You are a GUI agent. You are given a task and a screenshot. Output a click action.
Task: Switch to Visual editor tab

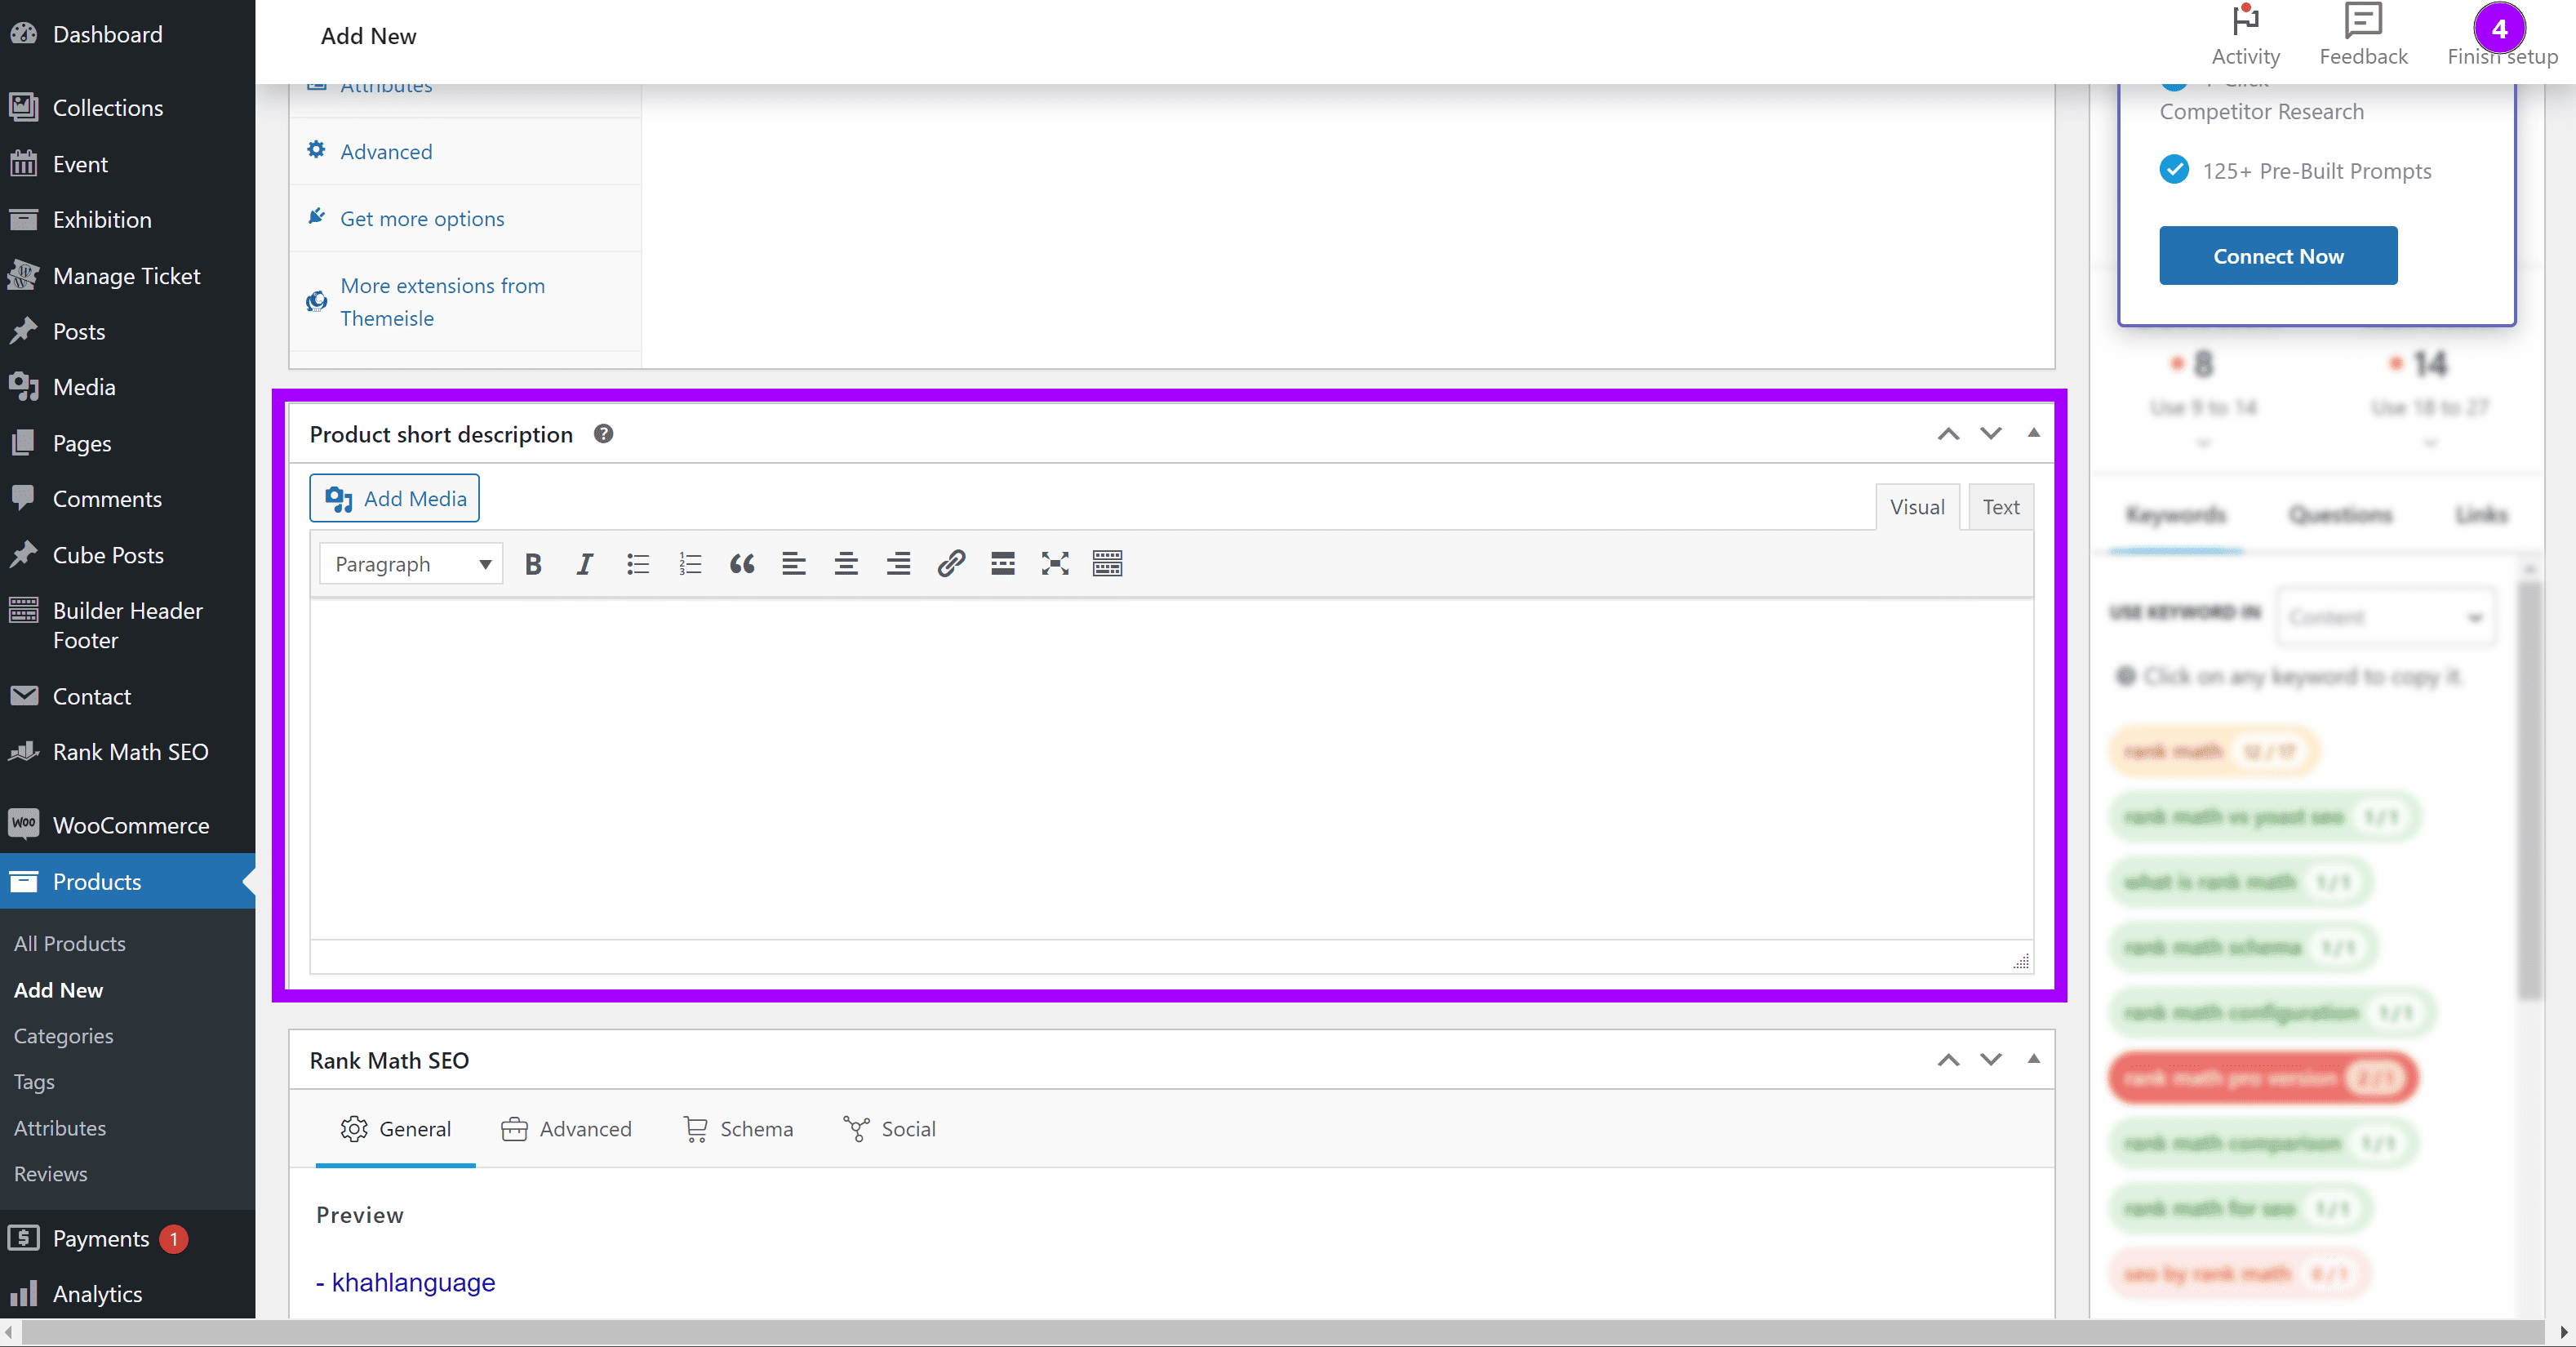pyautogui.click(x=1916, y=506)
